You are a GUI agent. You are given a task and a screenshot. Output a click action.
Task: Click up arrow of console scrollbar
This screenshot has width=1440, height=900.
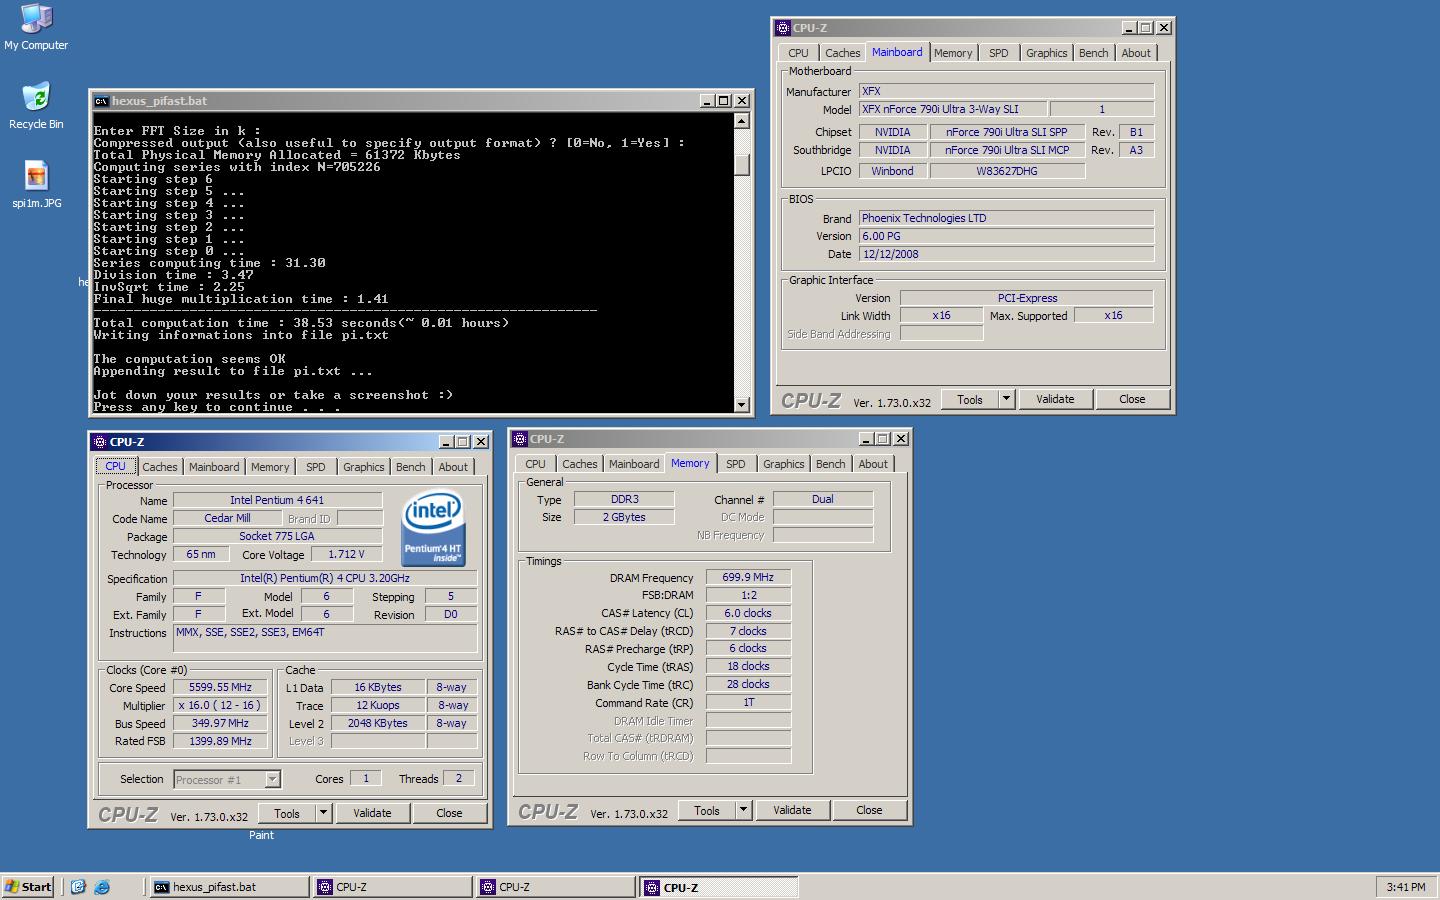(x=742, y=121)
